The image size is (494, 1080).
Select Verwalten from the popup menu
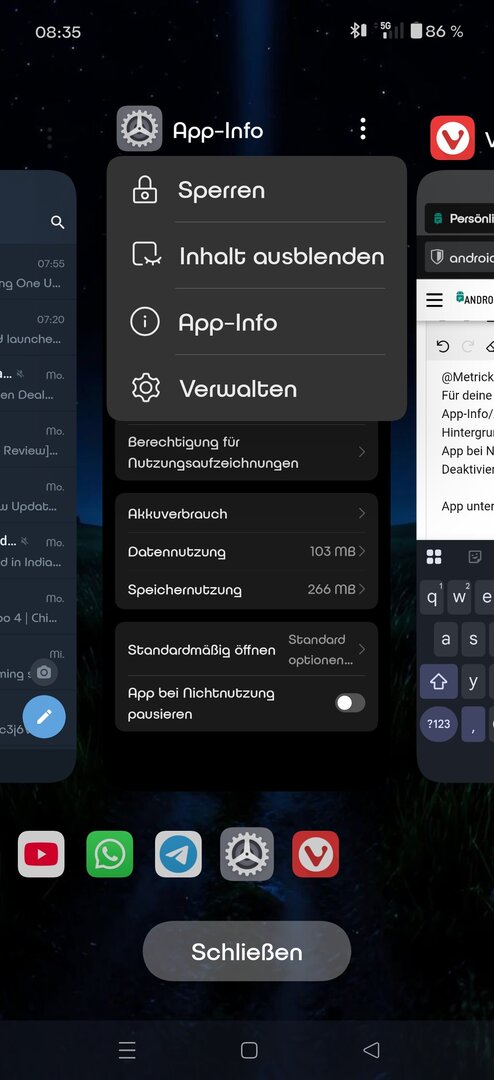pos(256,388)
